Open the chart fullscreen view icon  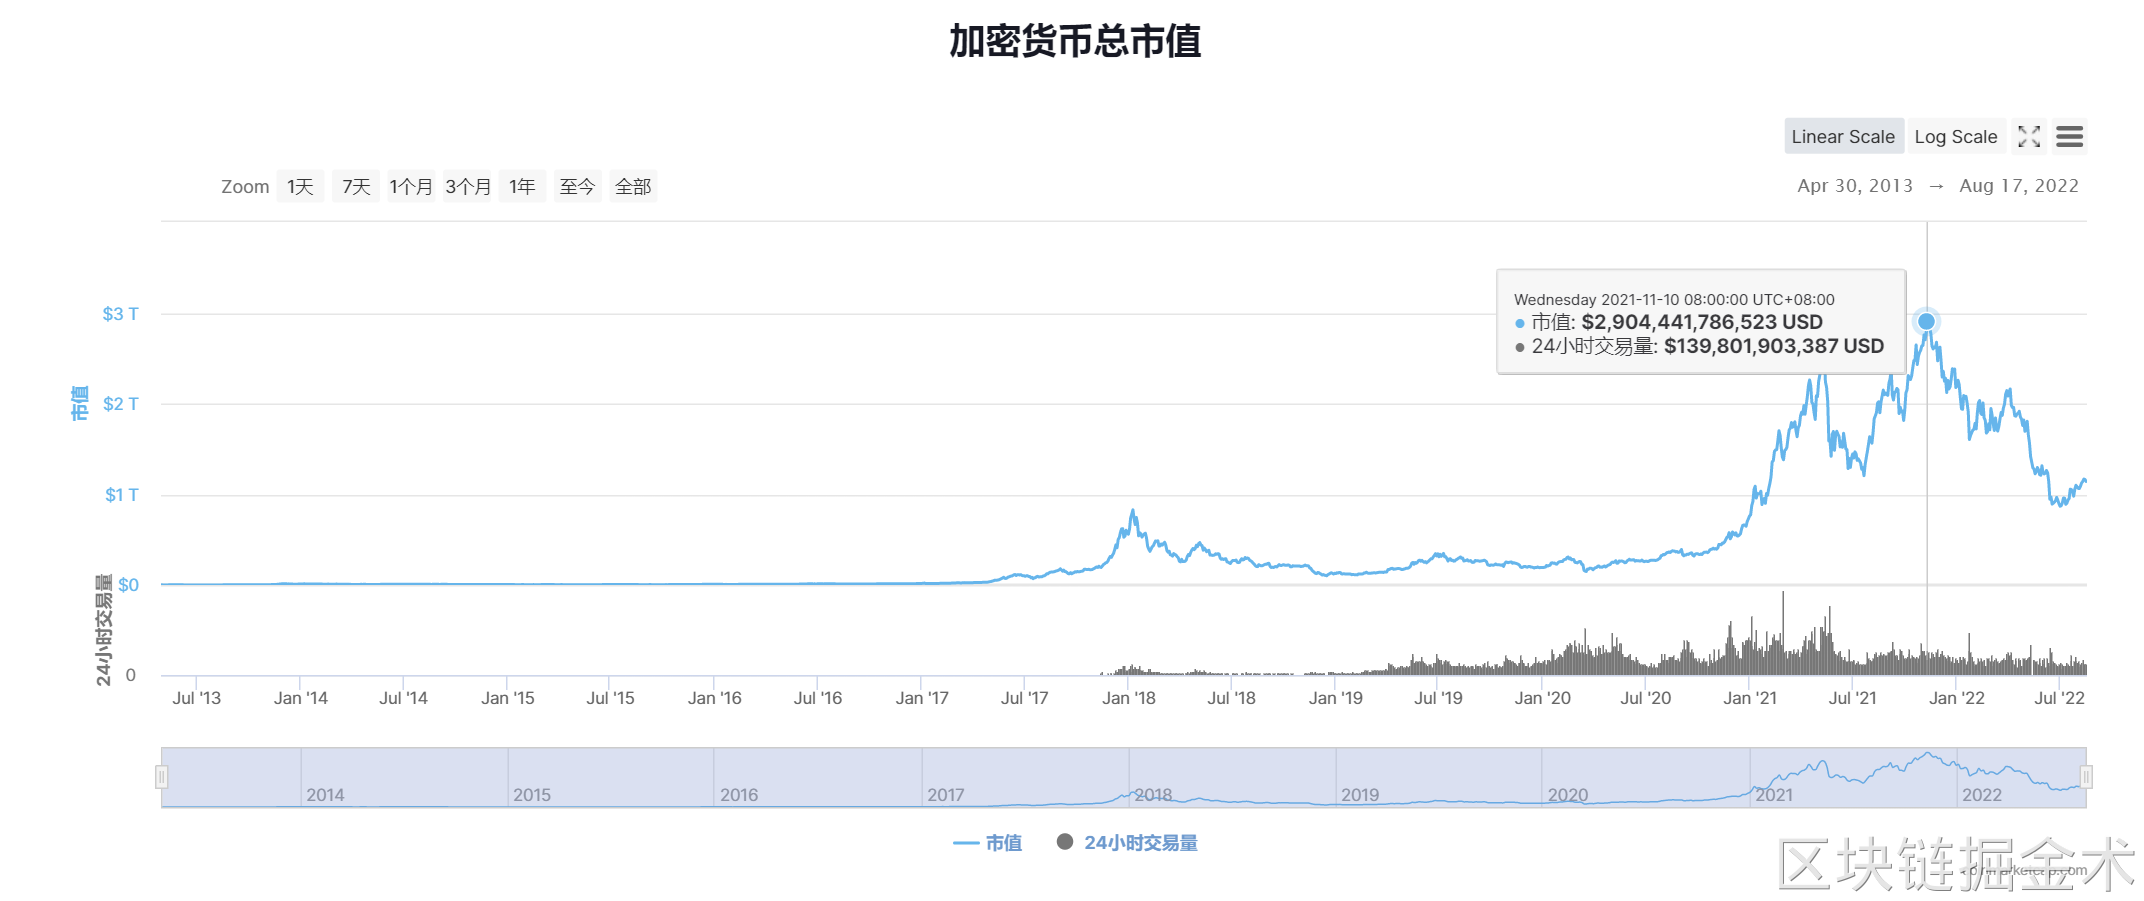pos(2029,137)
